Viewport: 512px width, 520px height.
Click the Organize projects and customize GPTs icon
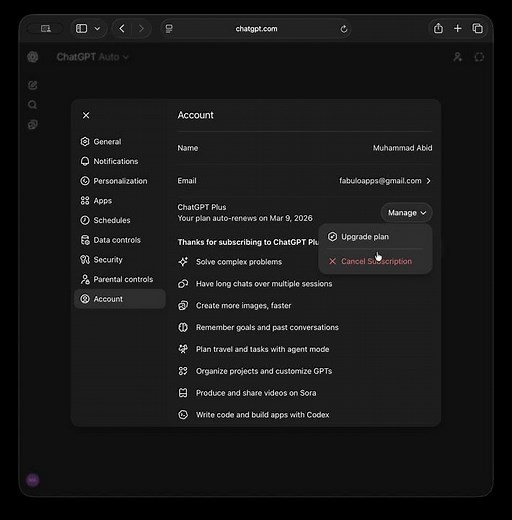183,371
